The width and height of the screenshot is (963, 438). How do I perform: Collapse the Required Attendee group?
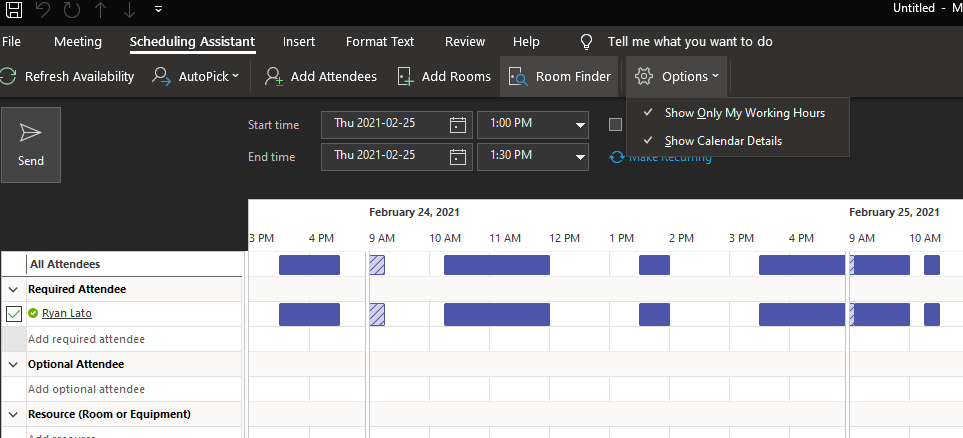tap(14, 289)
